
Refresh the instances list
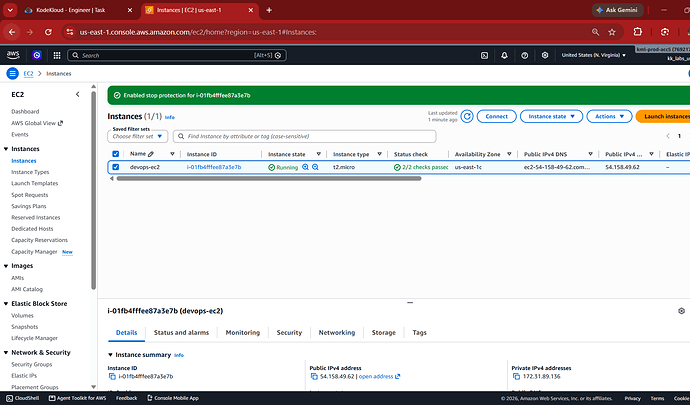(467, 116)
